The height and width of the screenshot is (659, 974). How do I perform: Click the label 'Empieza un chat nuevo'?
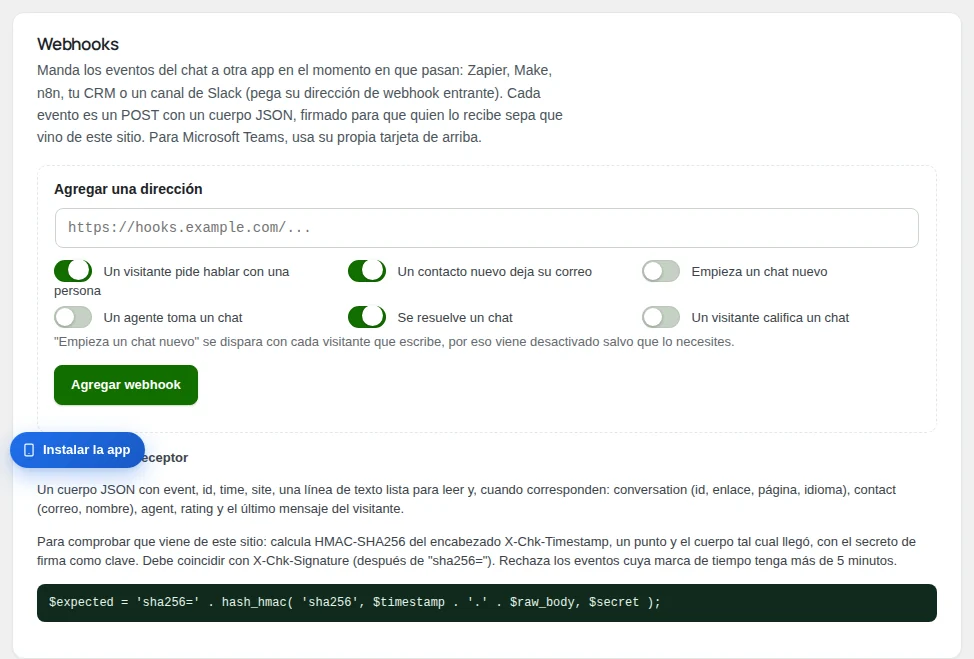click(x=759, y=271)
